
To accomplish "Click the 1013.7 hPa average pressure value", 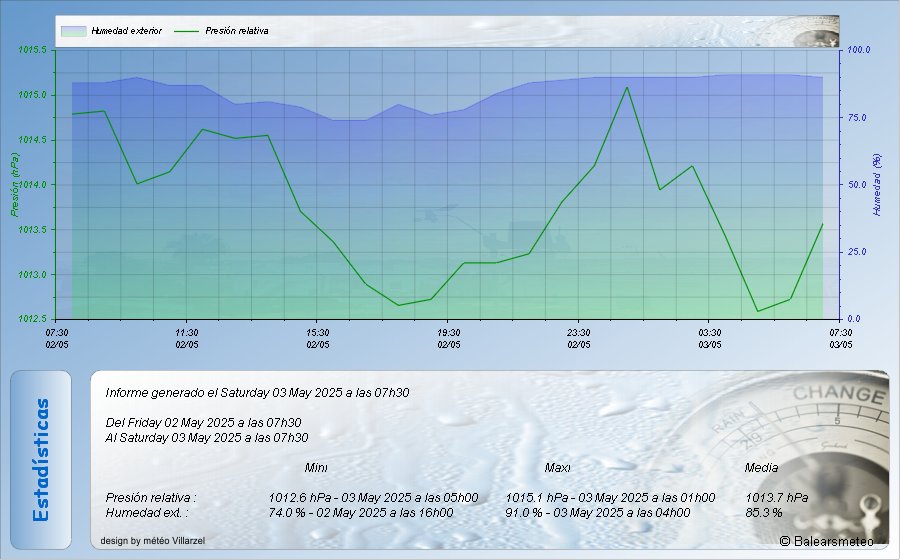I will point(777,497).
